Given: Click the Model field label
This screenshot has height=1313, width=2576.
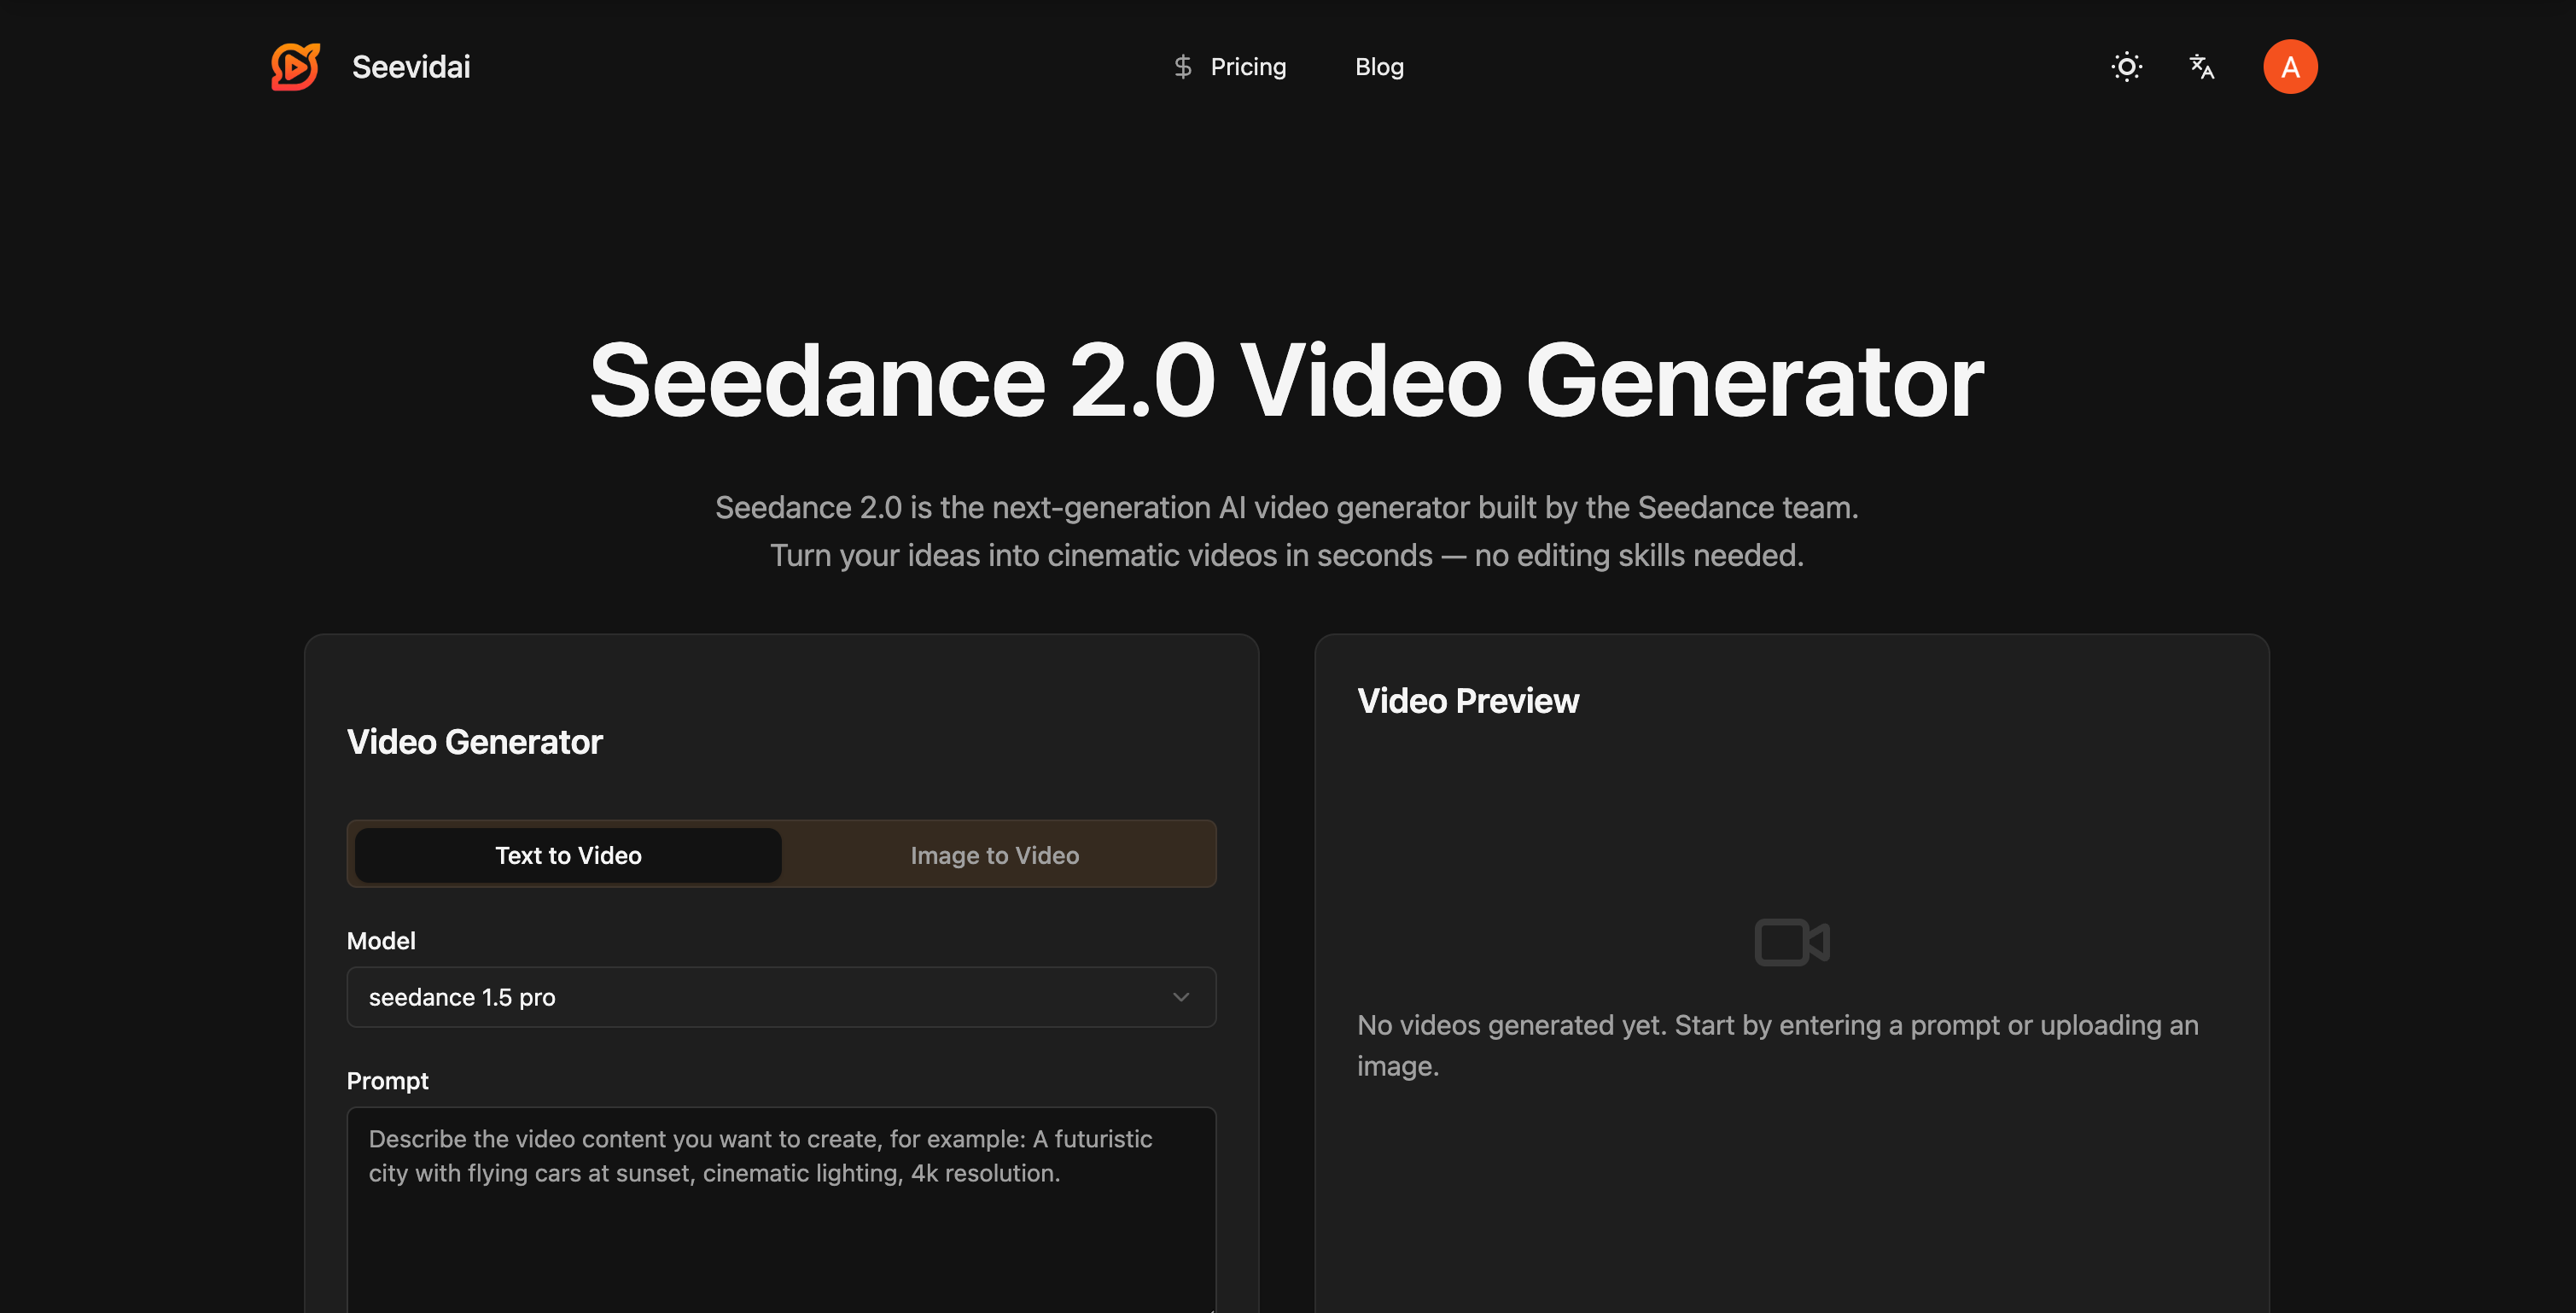Looking at the screenshot, I should pyautogui.click(x=380, y=941).
